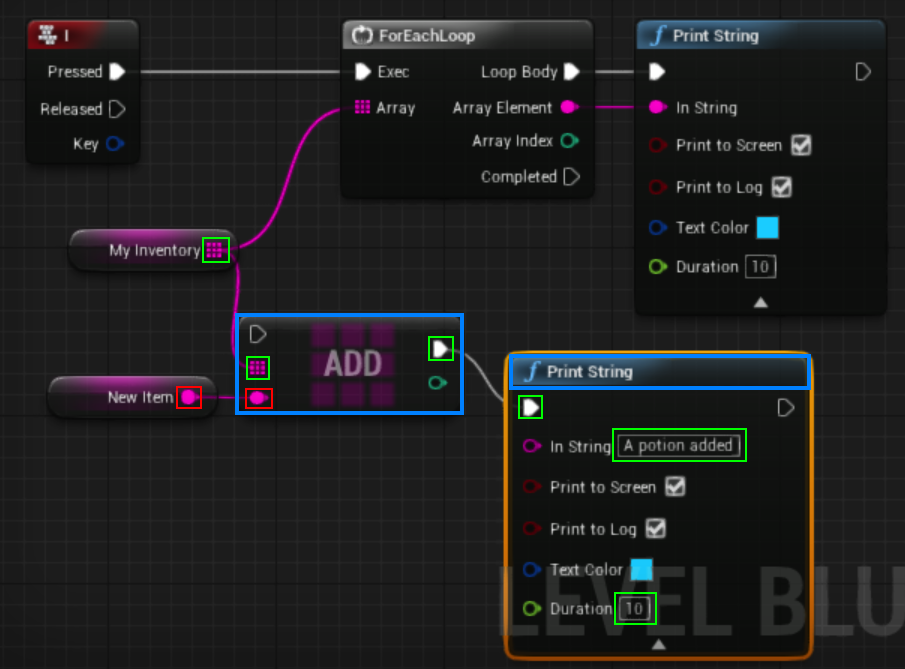Collapse bottom Print String advanced options arrow
Viewport: 905px width, 669px height.
click(659, 644)
